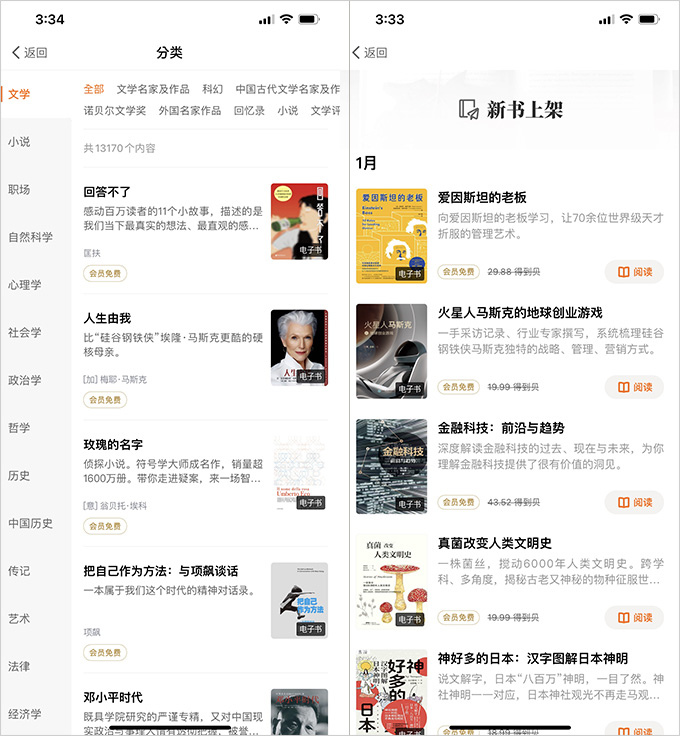Select the 社会学 category in sidebar
This screenshot has width=680, height=736.
click(x=24, y=333)
